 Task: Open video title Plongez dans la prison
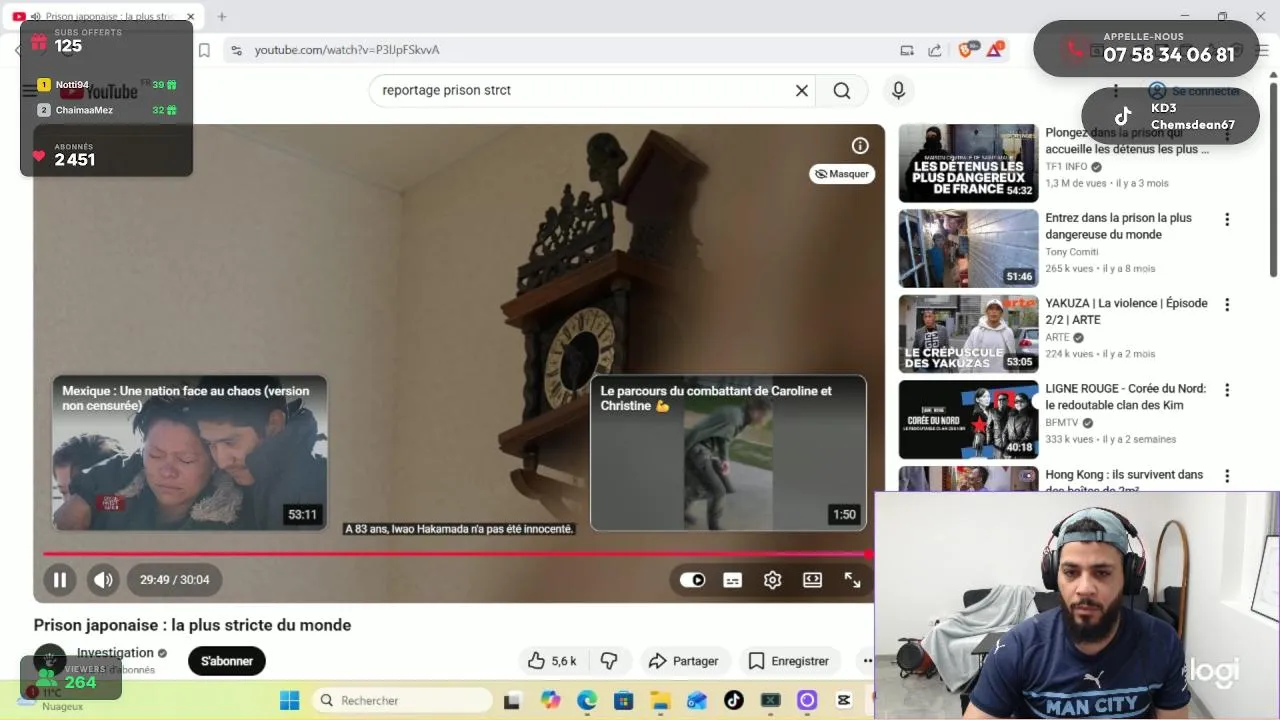tap(1127, 141)
